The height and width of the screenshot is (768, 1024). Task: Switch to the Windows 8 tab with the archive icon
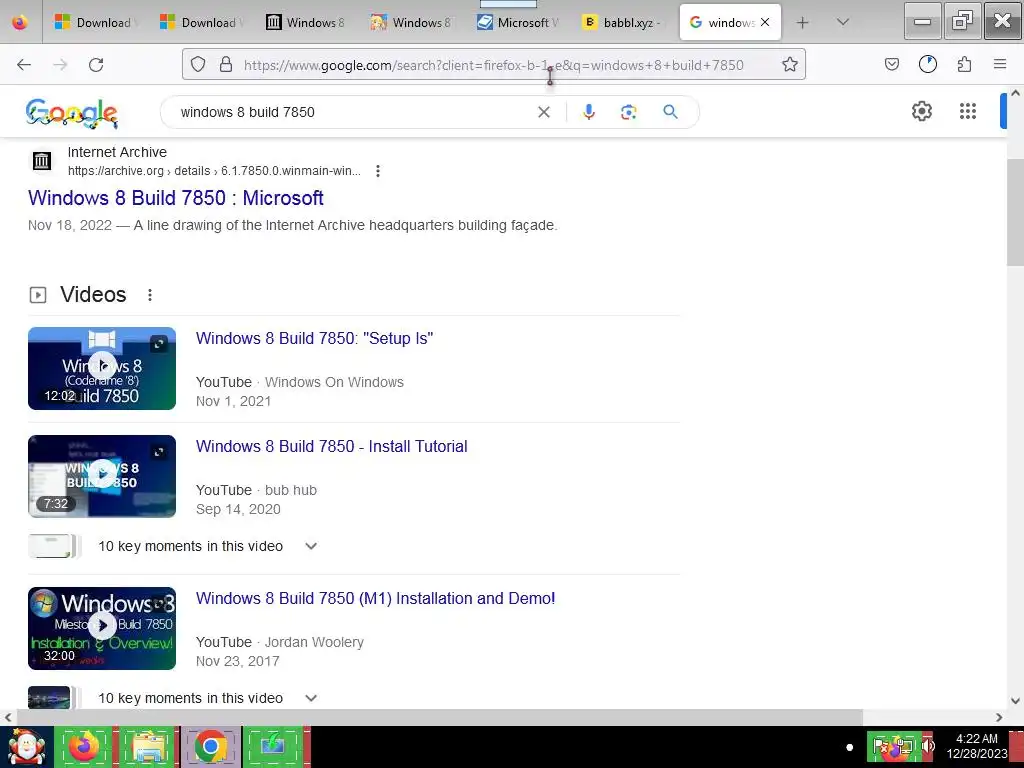pos(306,23)
